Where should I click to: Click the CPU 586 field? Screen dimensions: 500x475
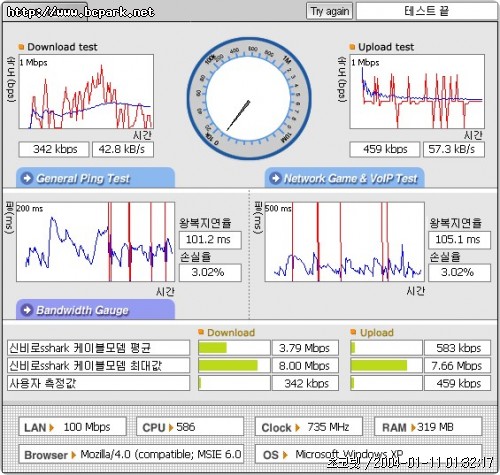pos(190,426)
